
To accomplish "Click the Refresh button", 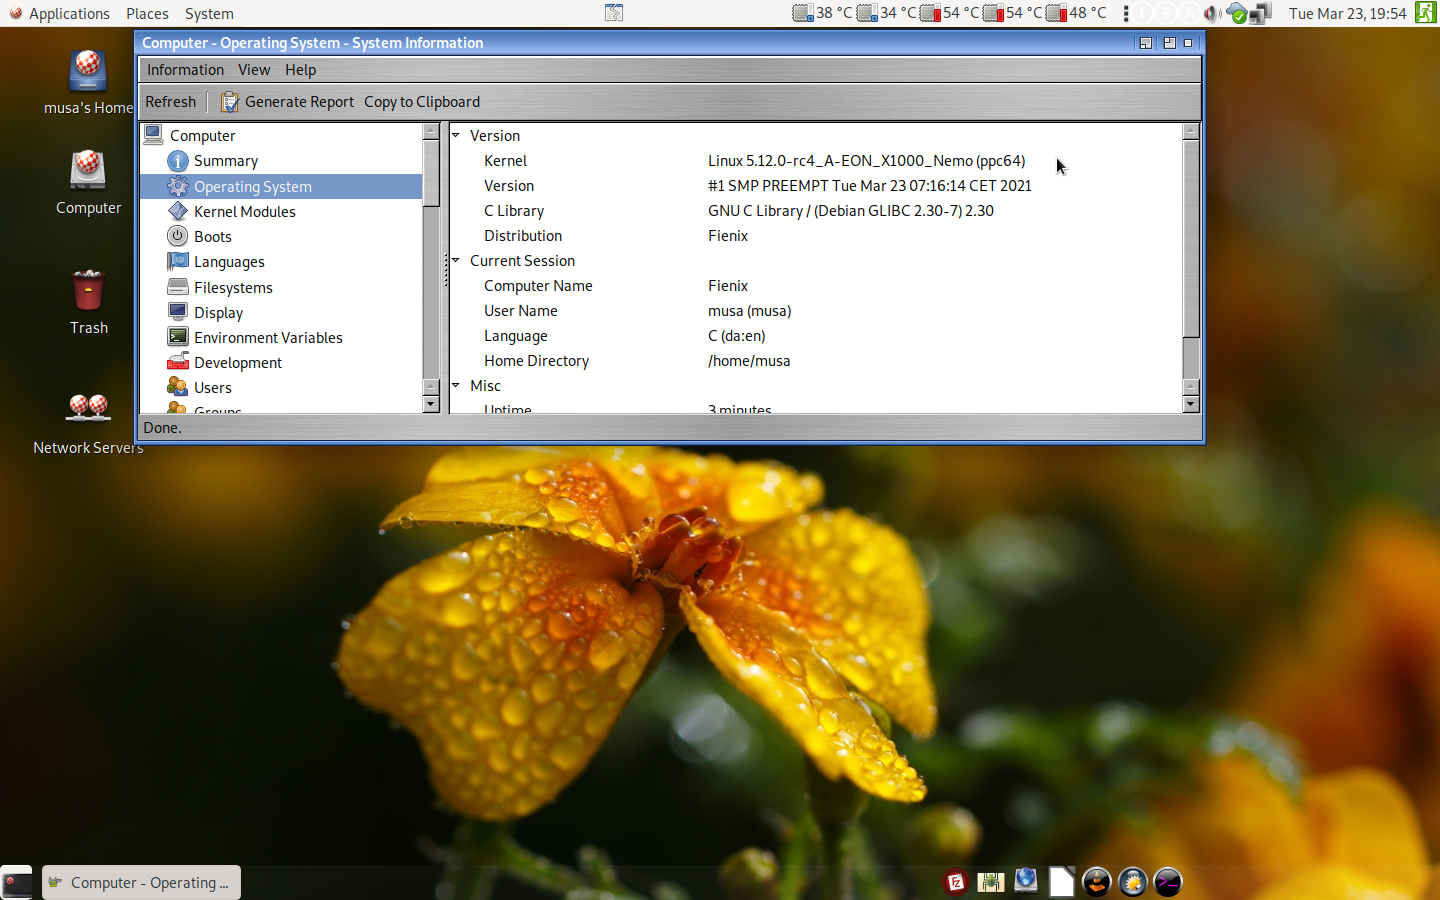I will [170, 102].
